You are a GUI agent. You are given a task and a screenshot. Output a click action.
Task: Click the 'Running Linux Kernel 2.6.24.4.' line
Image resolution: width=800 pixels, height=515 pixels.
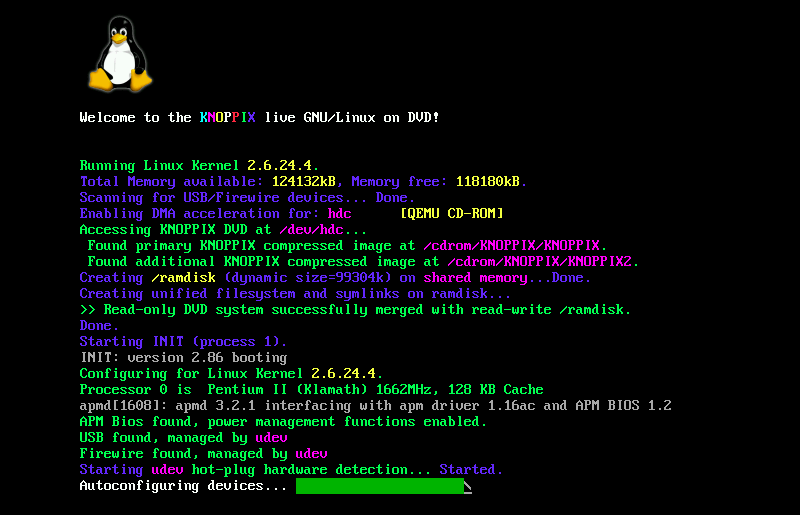199,165
